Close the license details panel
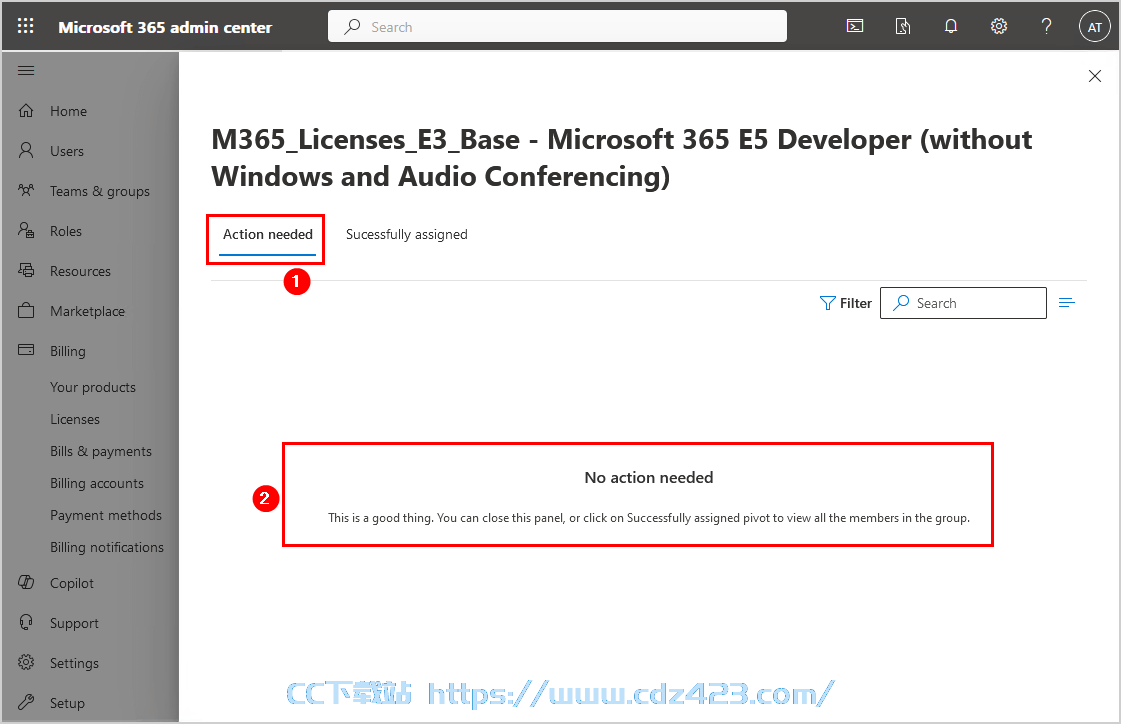This screenshot has height=724, width=1121. [1095, 76]
